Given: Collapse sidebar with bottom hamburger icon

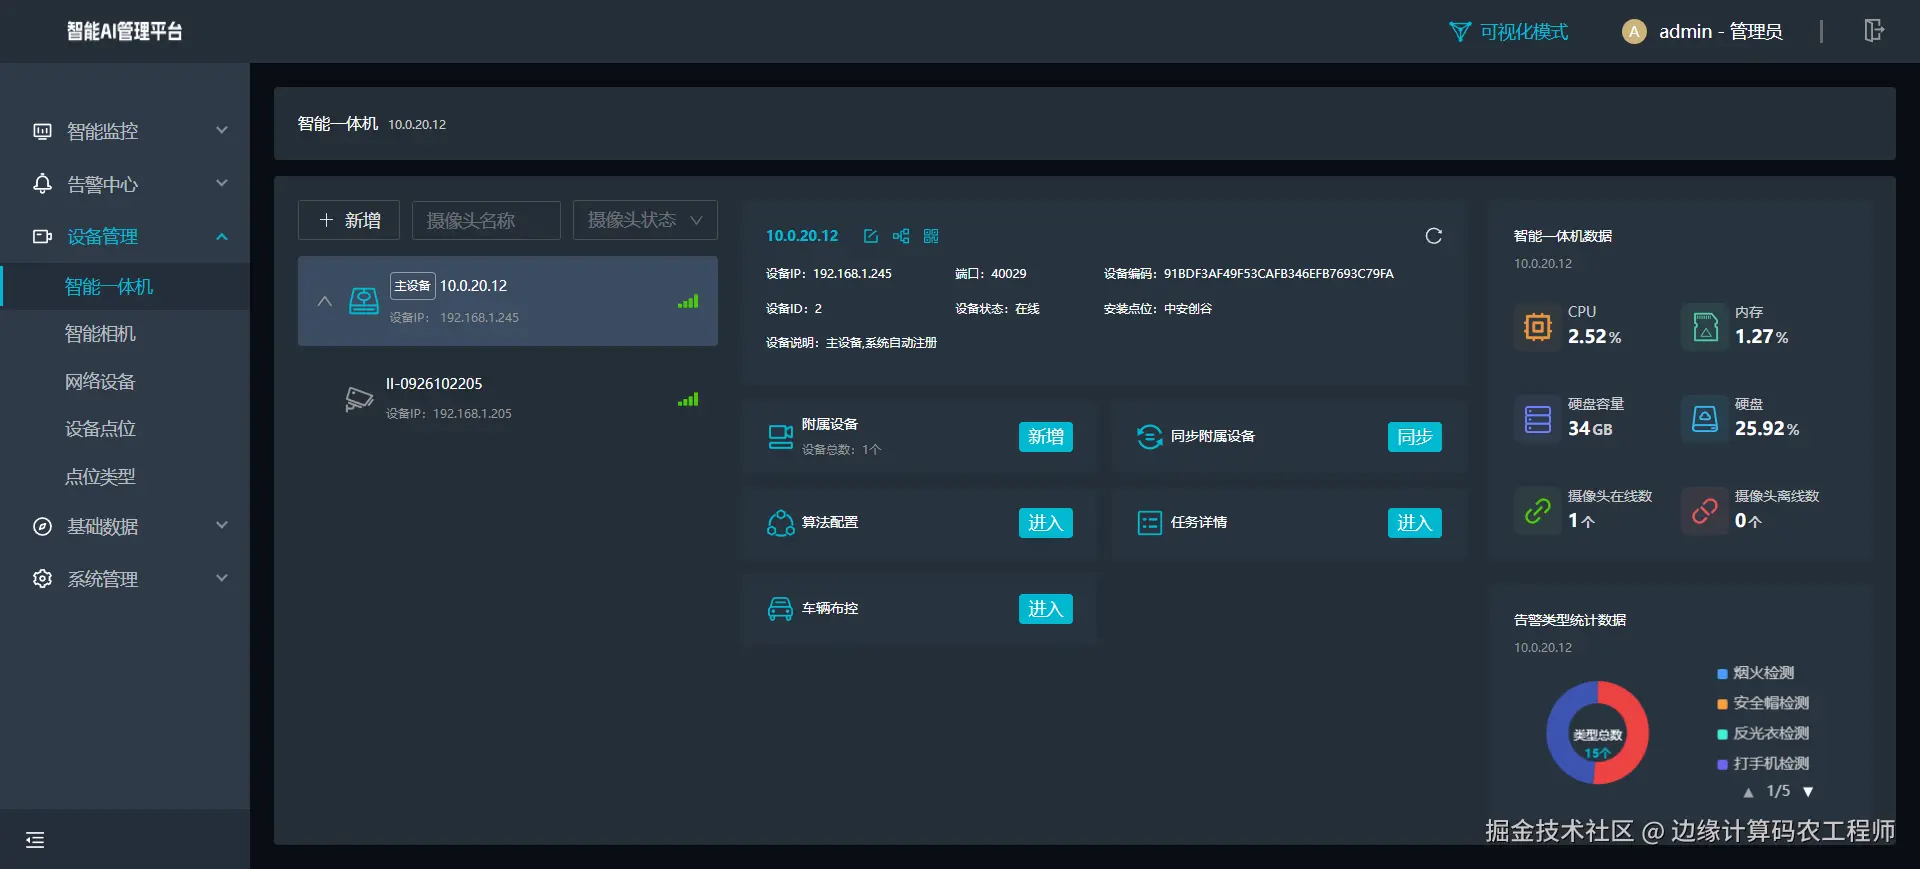Looking at the screenshot, I should click(35, 840).
